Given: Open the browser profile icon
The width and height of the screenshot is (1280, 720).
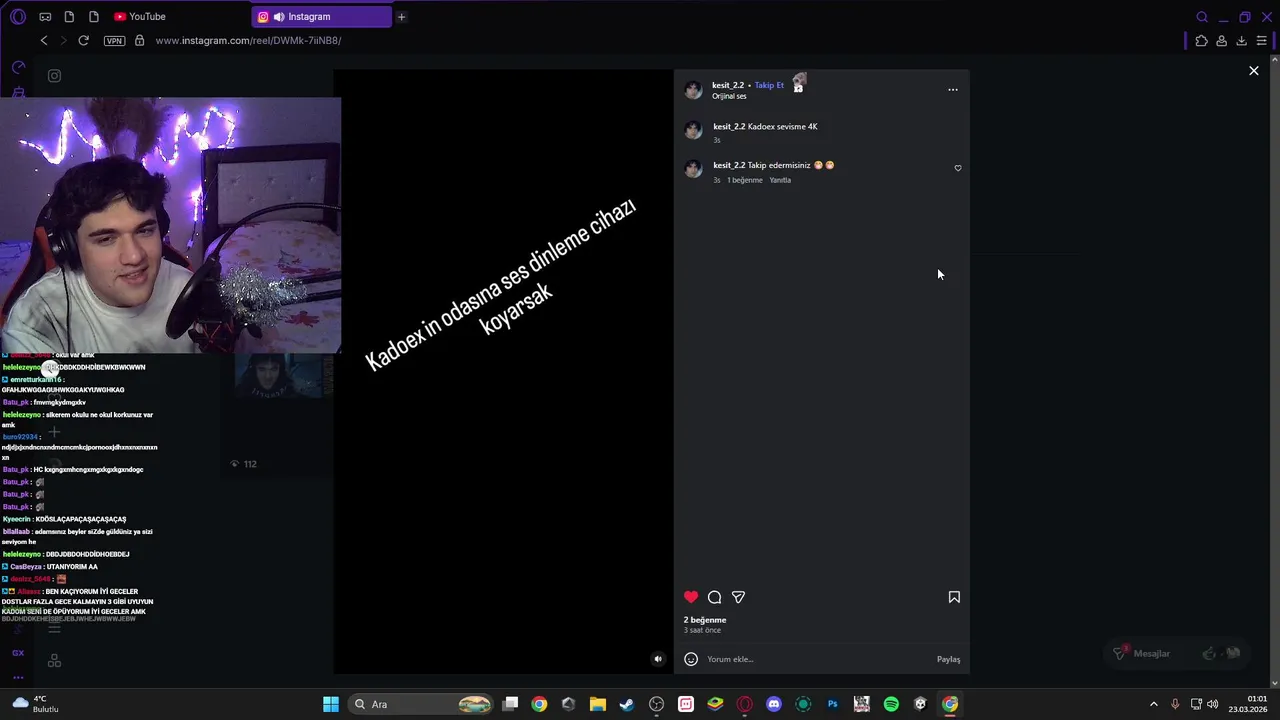Looking at the screenshot, I should (1222, 41).
